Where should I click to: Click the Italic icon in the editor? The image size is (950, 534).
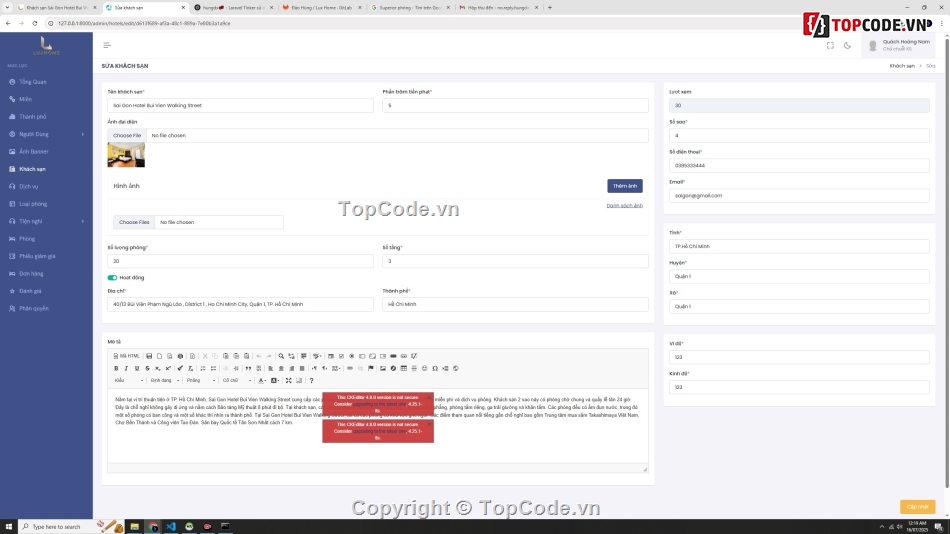pyautogui.click(x=126, y=368)
